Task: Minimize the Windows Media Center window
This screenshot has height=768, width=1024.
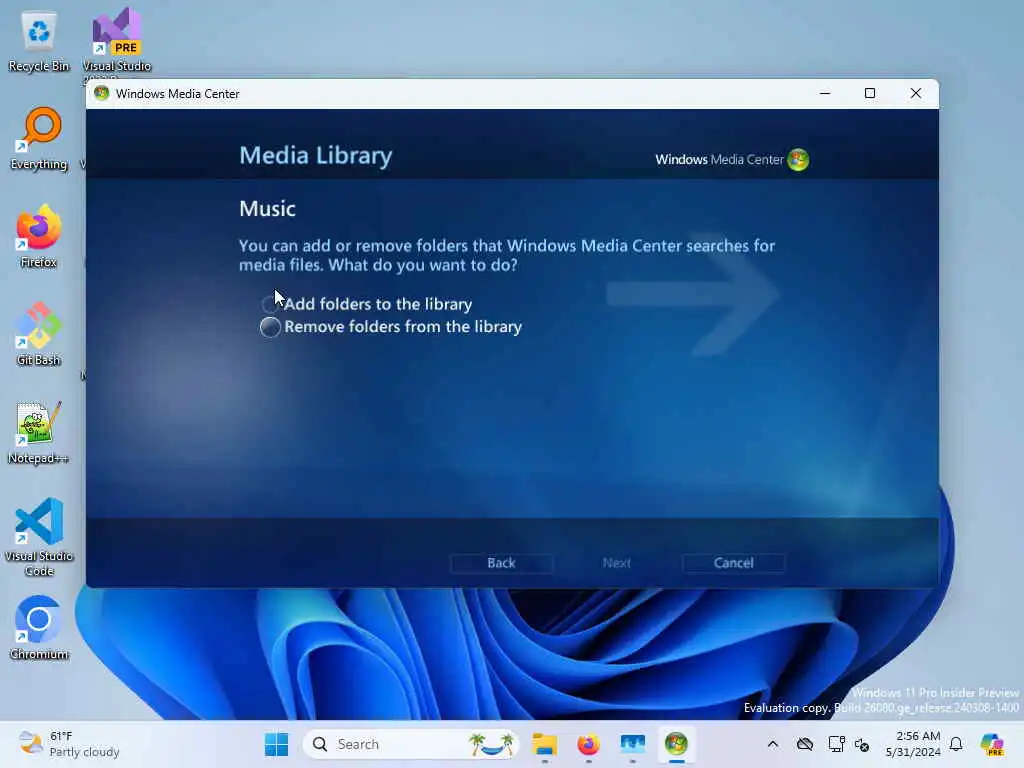Action: (x=825, y=93)
